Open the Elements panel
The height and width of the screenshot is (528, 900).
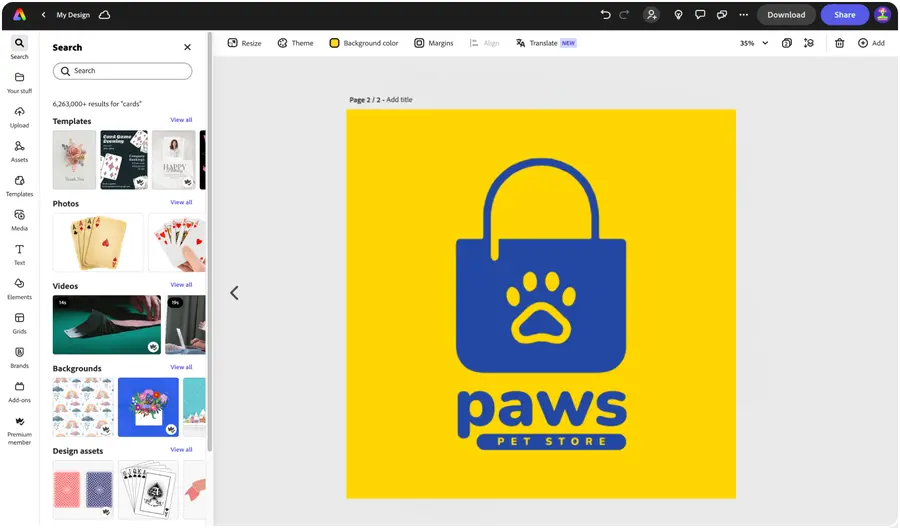[x=19, y=289]
